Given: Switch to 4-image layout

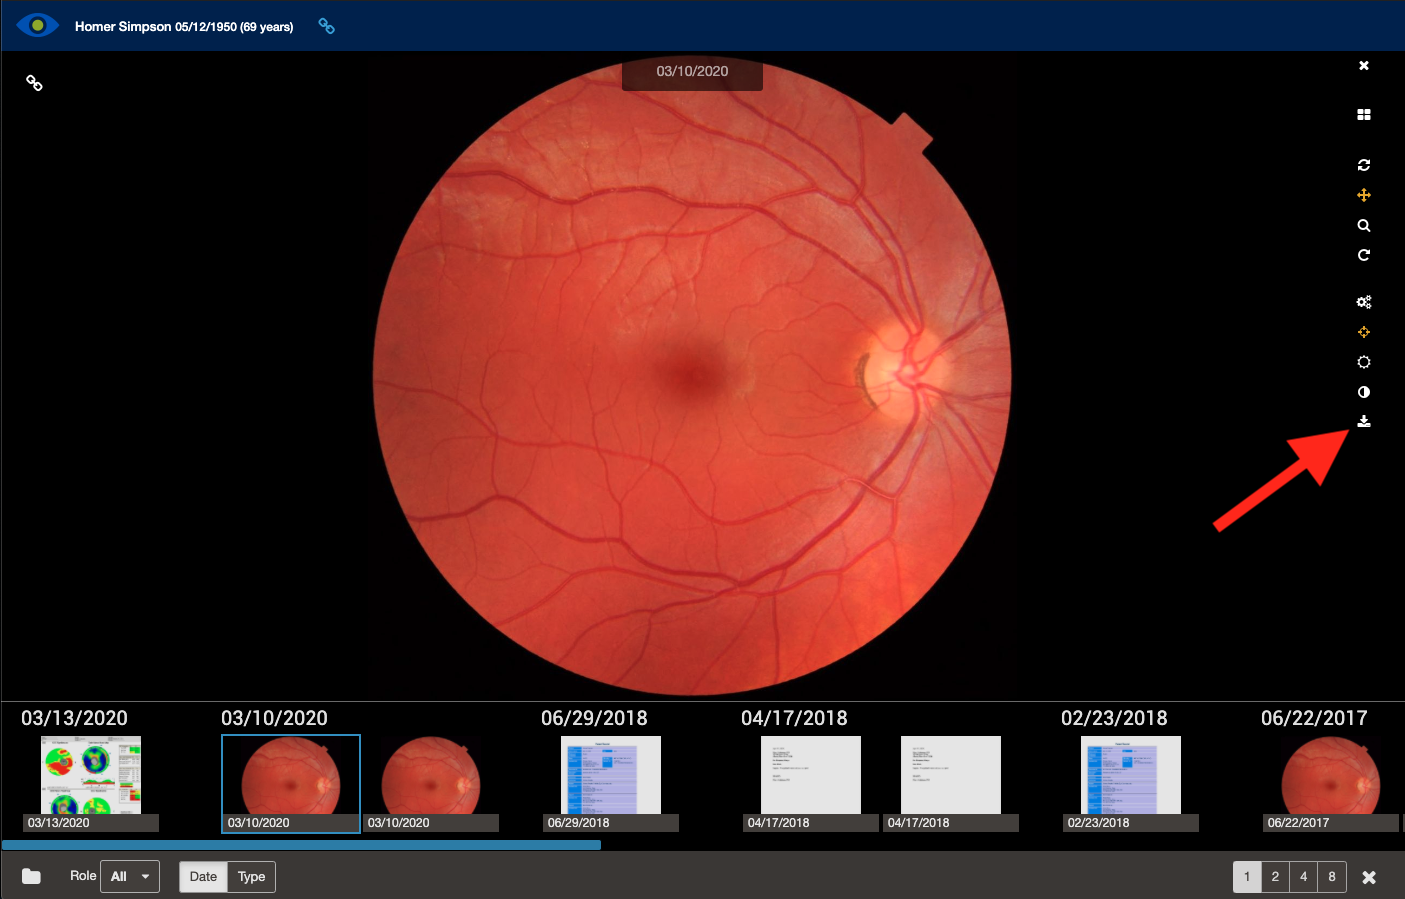Looking at the screenshot, I should click(1303, 877).
